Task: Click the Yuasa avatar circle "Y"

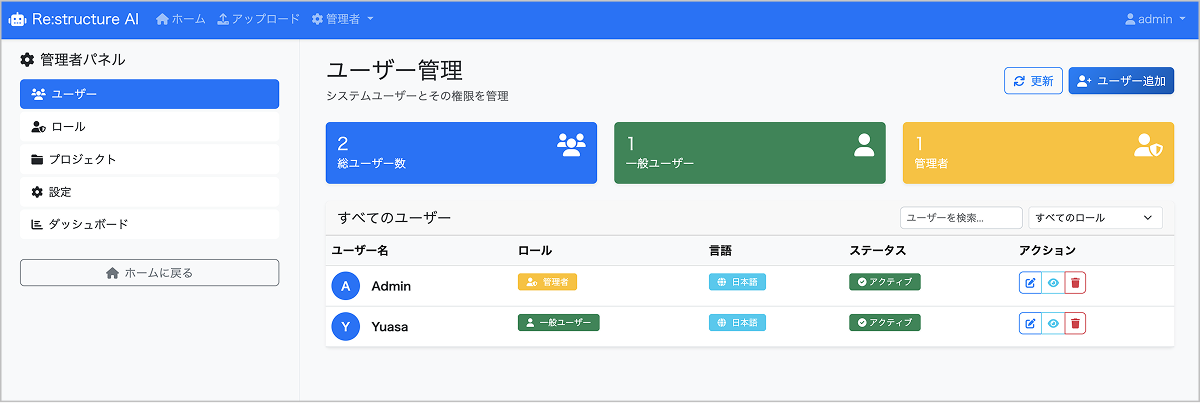Action: tap(345, 326)
